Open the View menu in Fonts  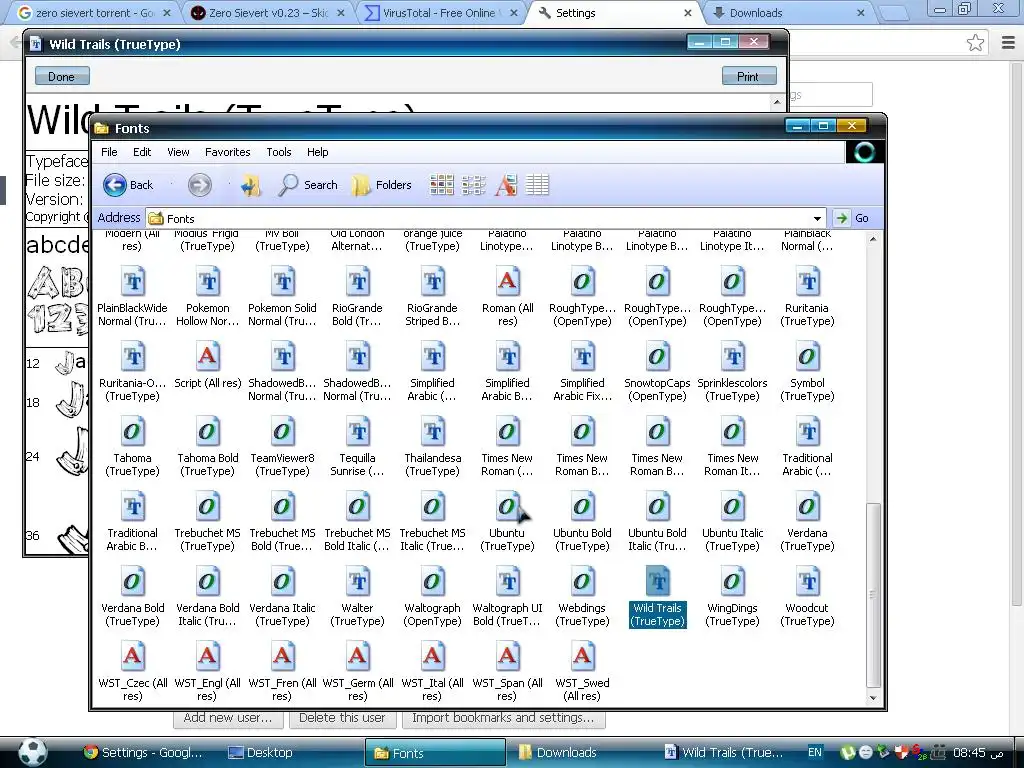[x=178, y=152]
